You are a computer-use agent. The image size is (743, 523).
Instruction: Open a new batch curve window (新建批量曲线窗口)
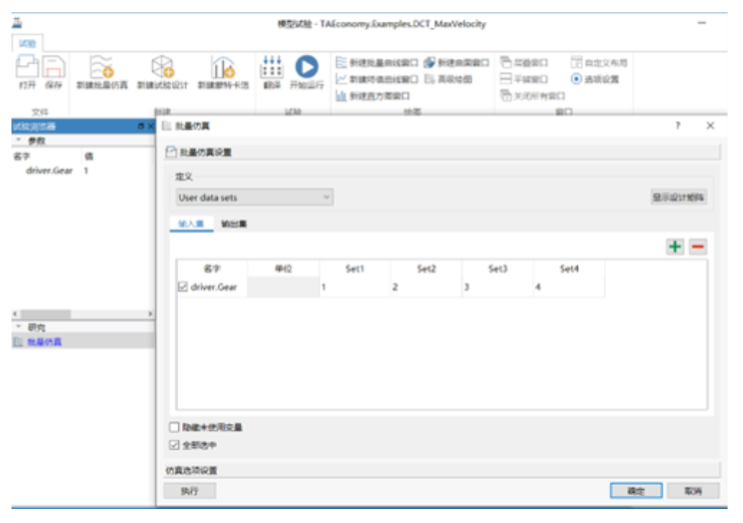pos(377,63)
